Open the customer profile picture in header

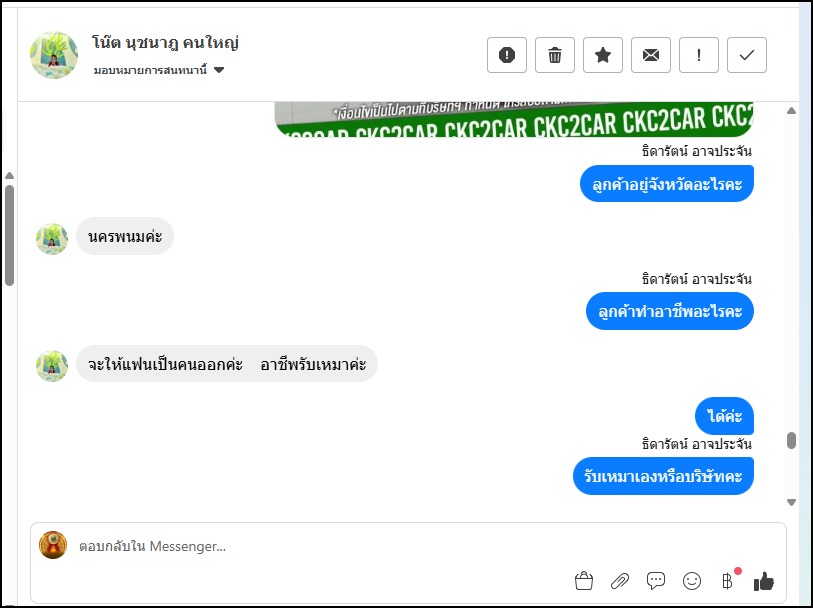coord(54,55)
